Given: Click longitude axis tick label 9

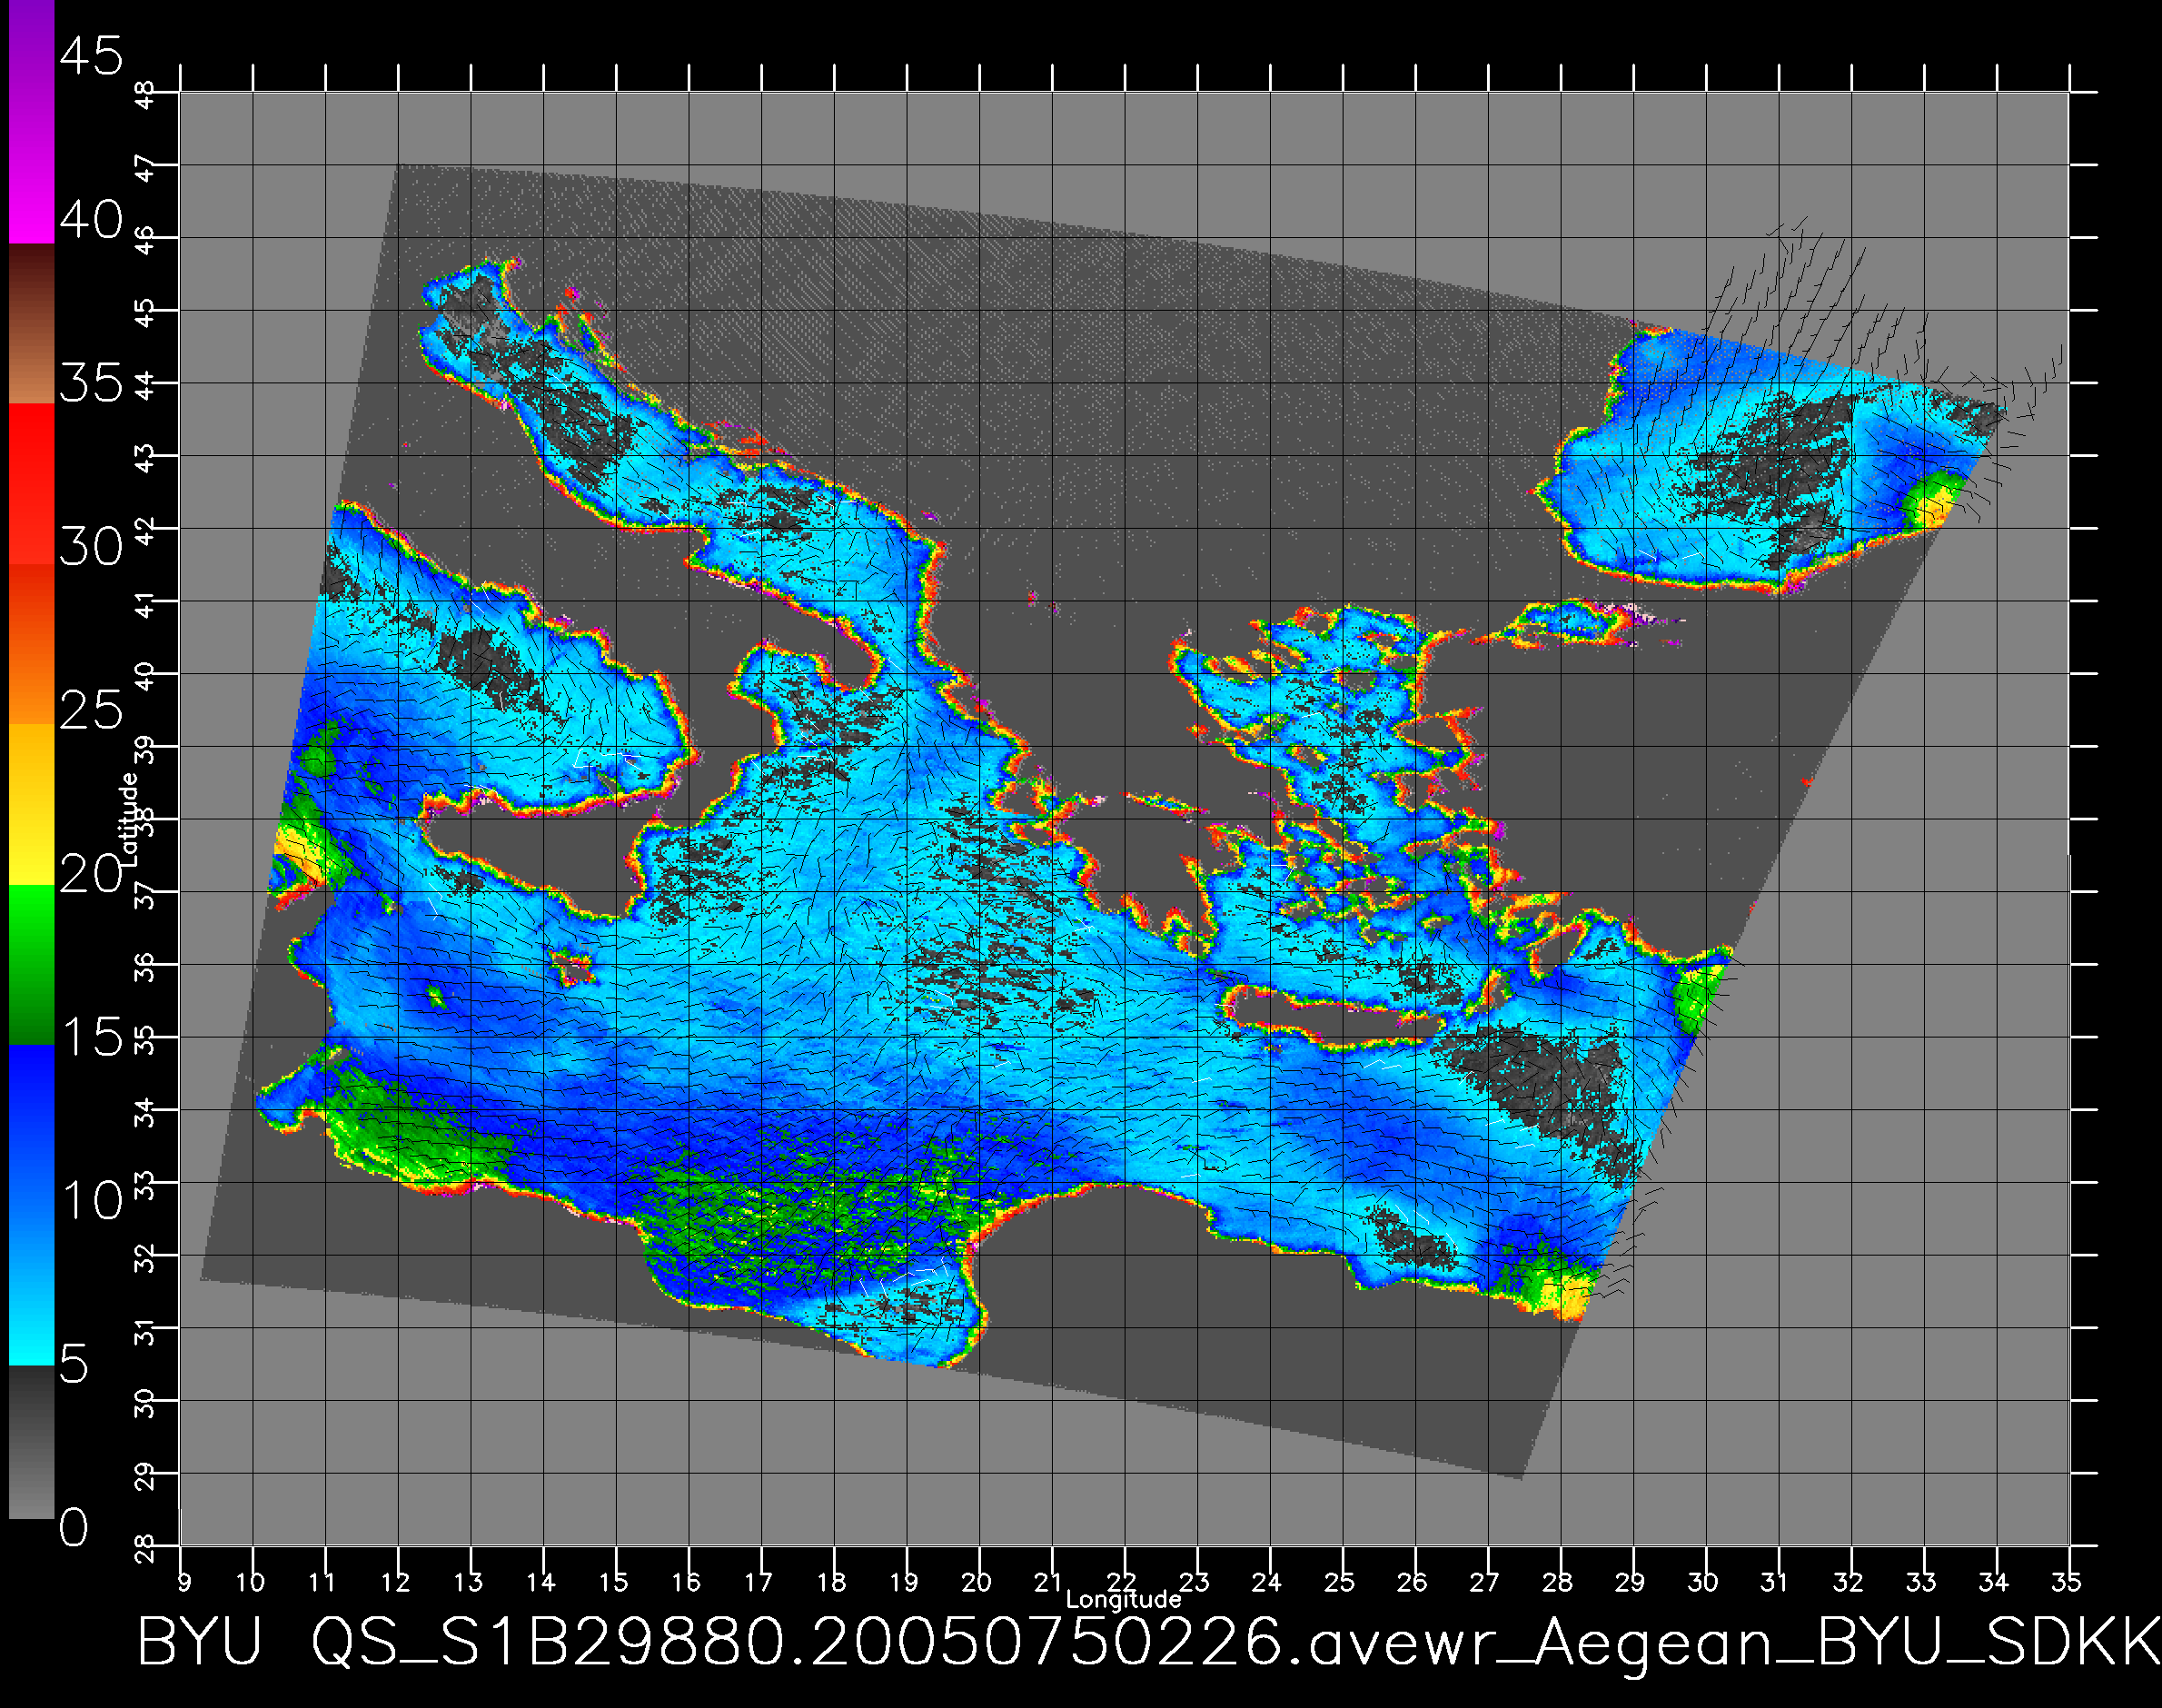Looking at the screenshot, I should click(x=183, y=1582).
